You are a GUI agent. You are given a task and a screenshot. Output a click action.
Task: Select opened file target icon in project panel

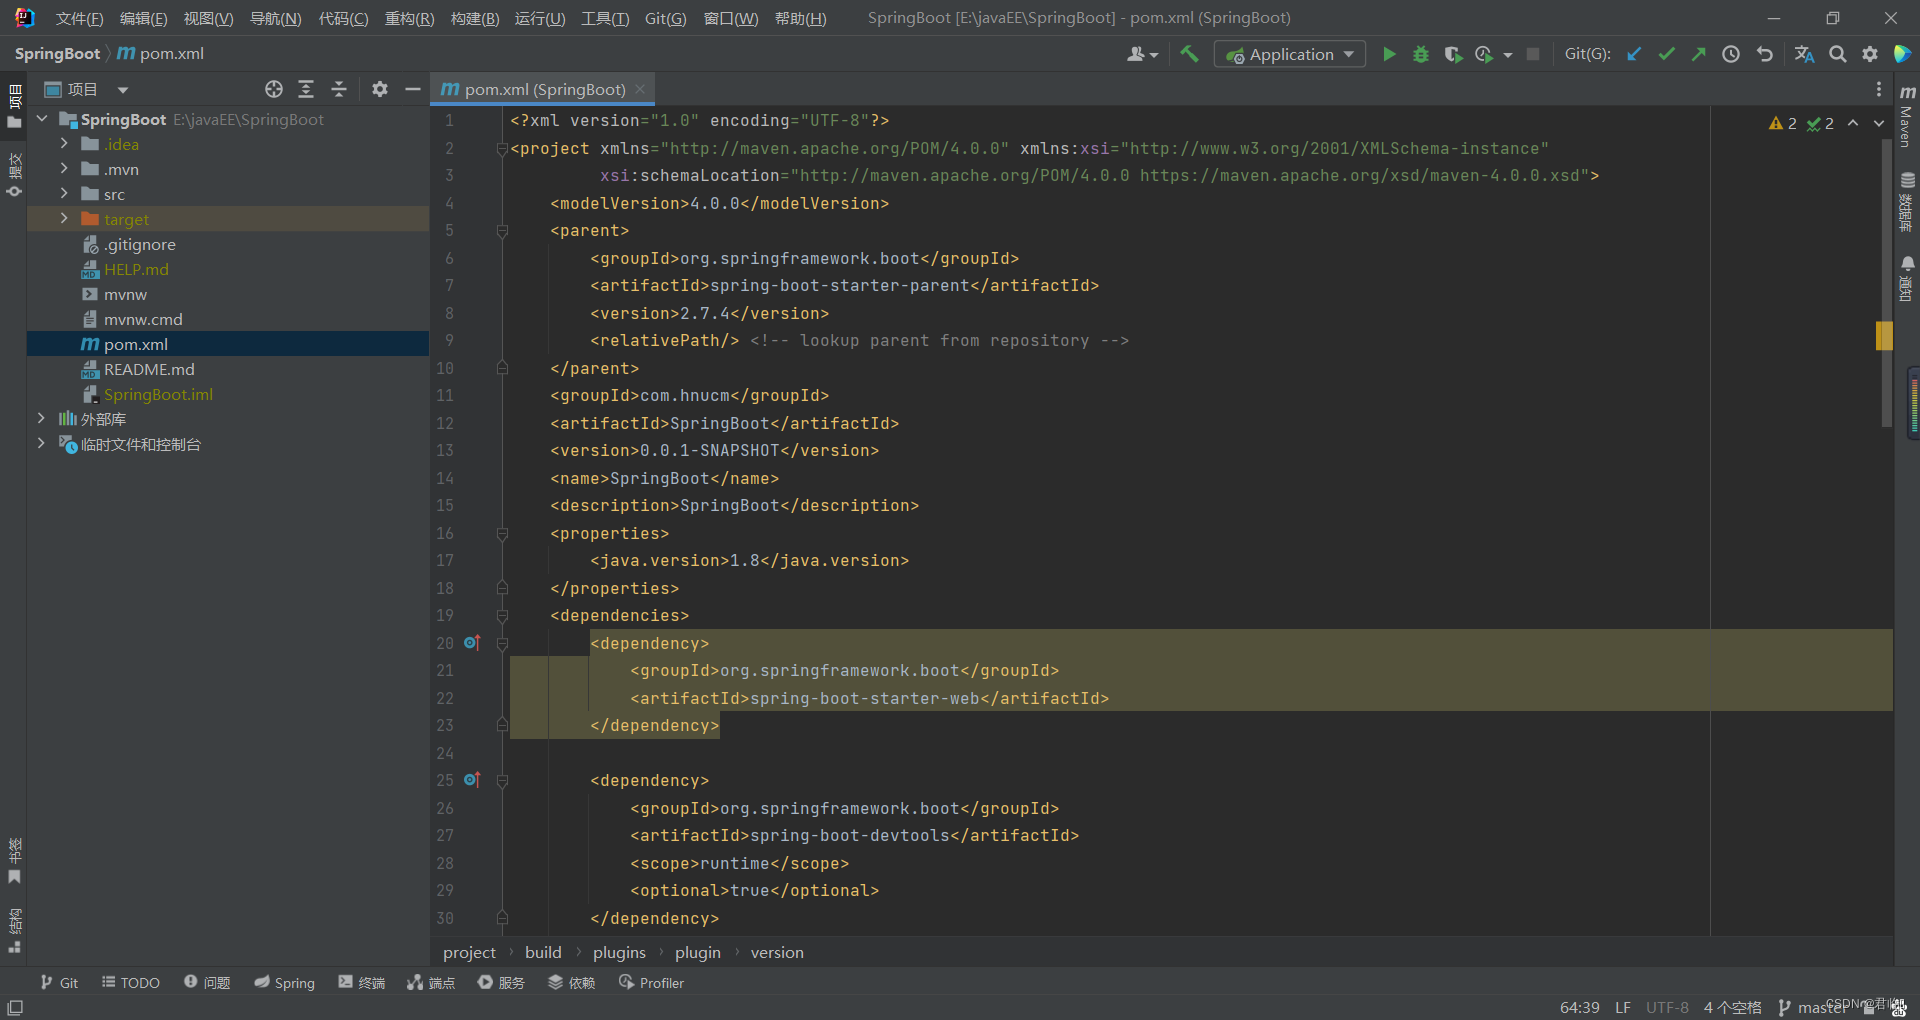[274, 89]
